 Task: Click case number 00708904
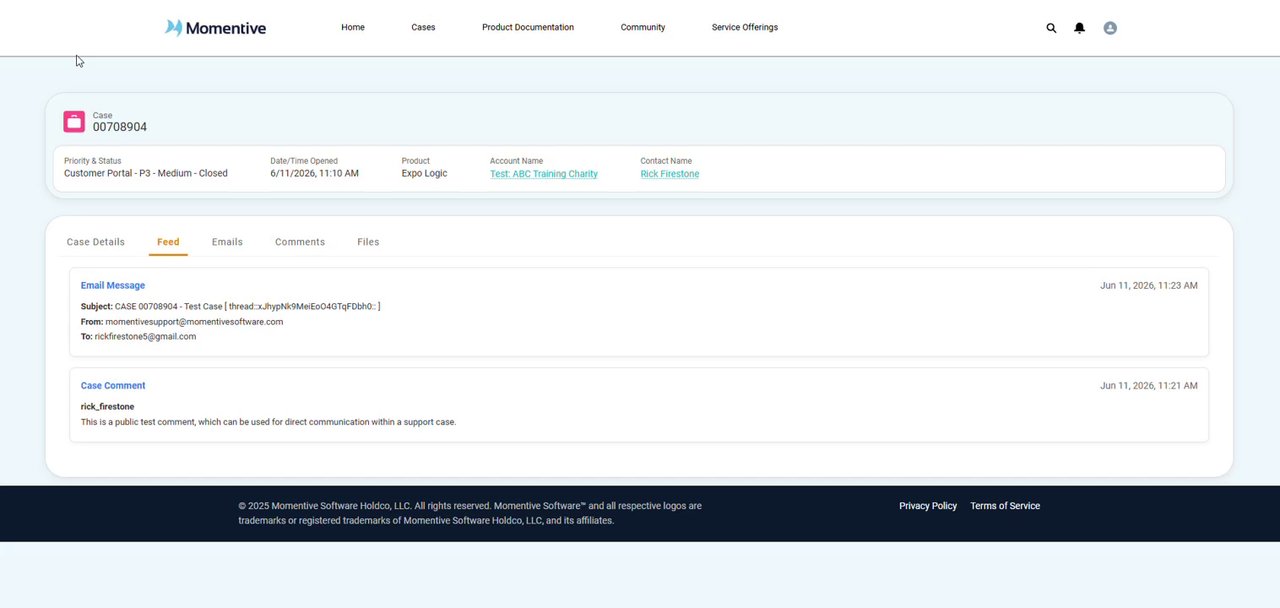point(120,127)
